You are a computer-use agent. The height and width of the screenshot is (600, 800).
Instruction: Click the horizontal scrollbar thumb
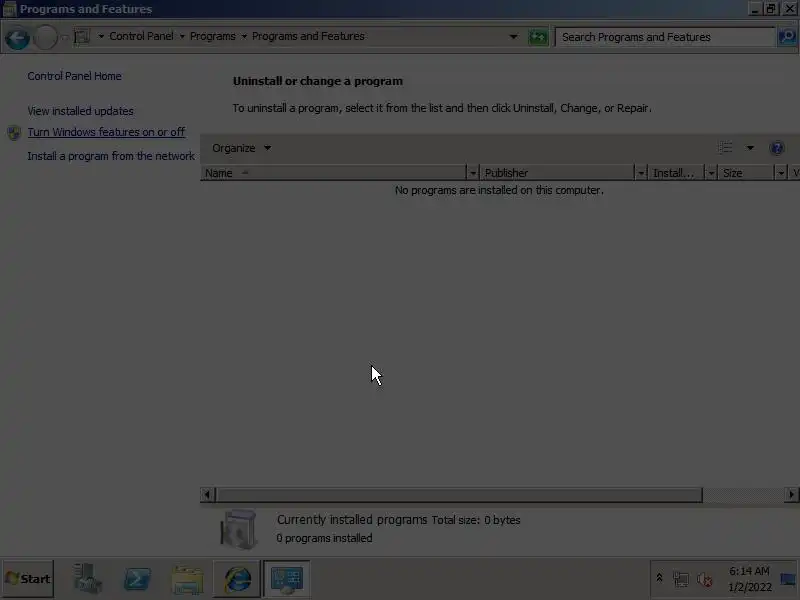pyautogui.click(x=459, y=495)
